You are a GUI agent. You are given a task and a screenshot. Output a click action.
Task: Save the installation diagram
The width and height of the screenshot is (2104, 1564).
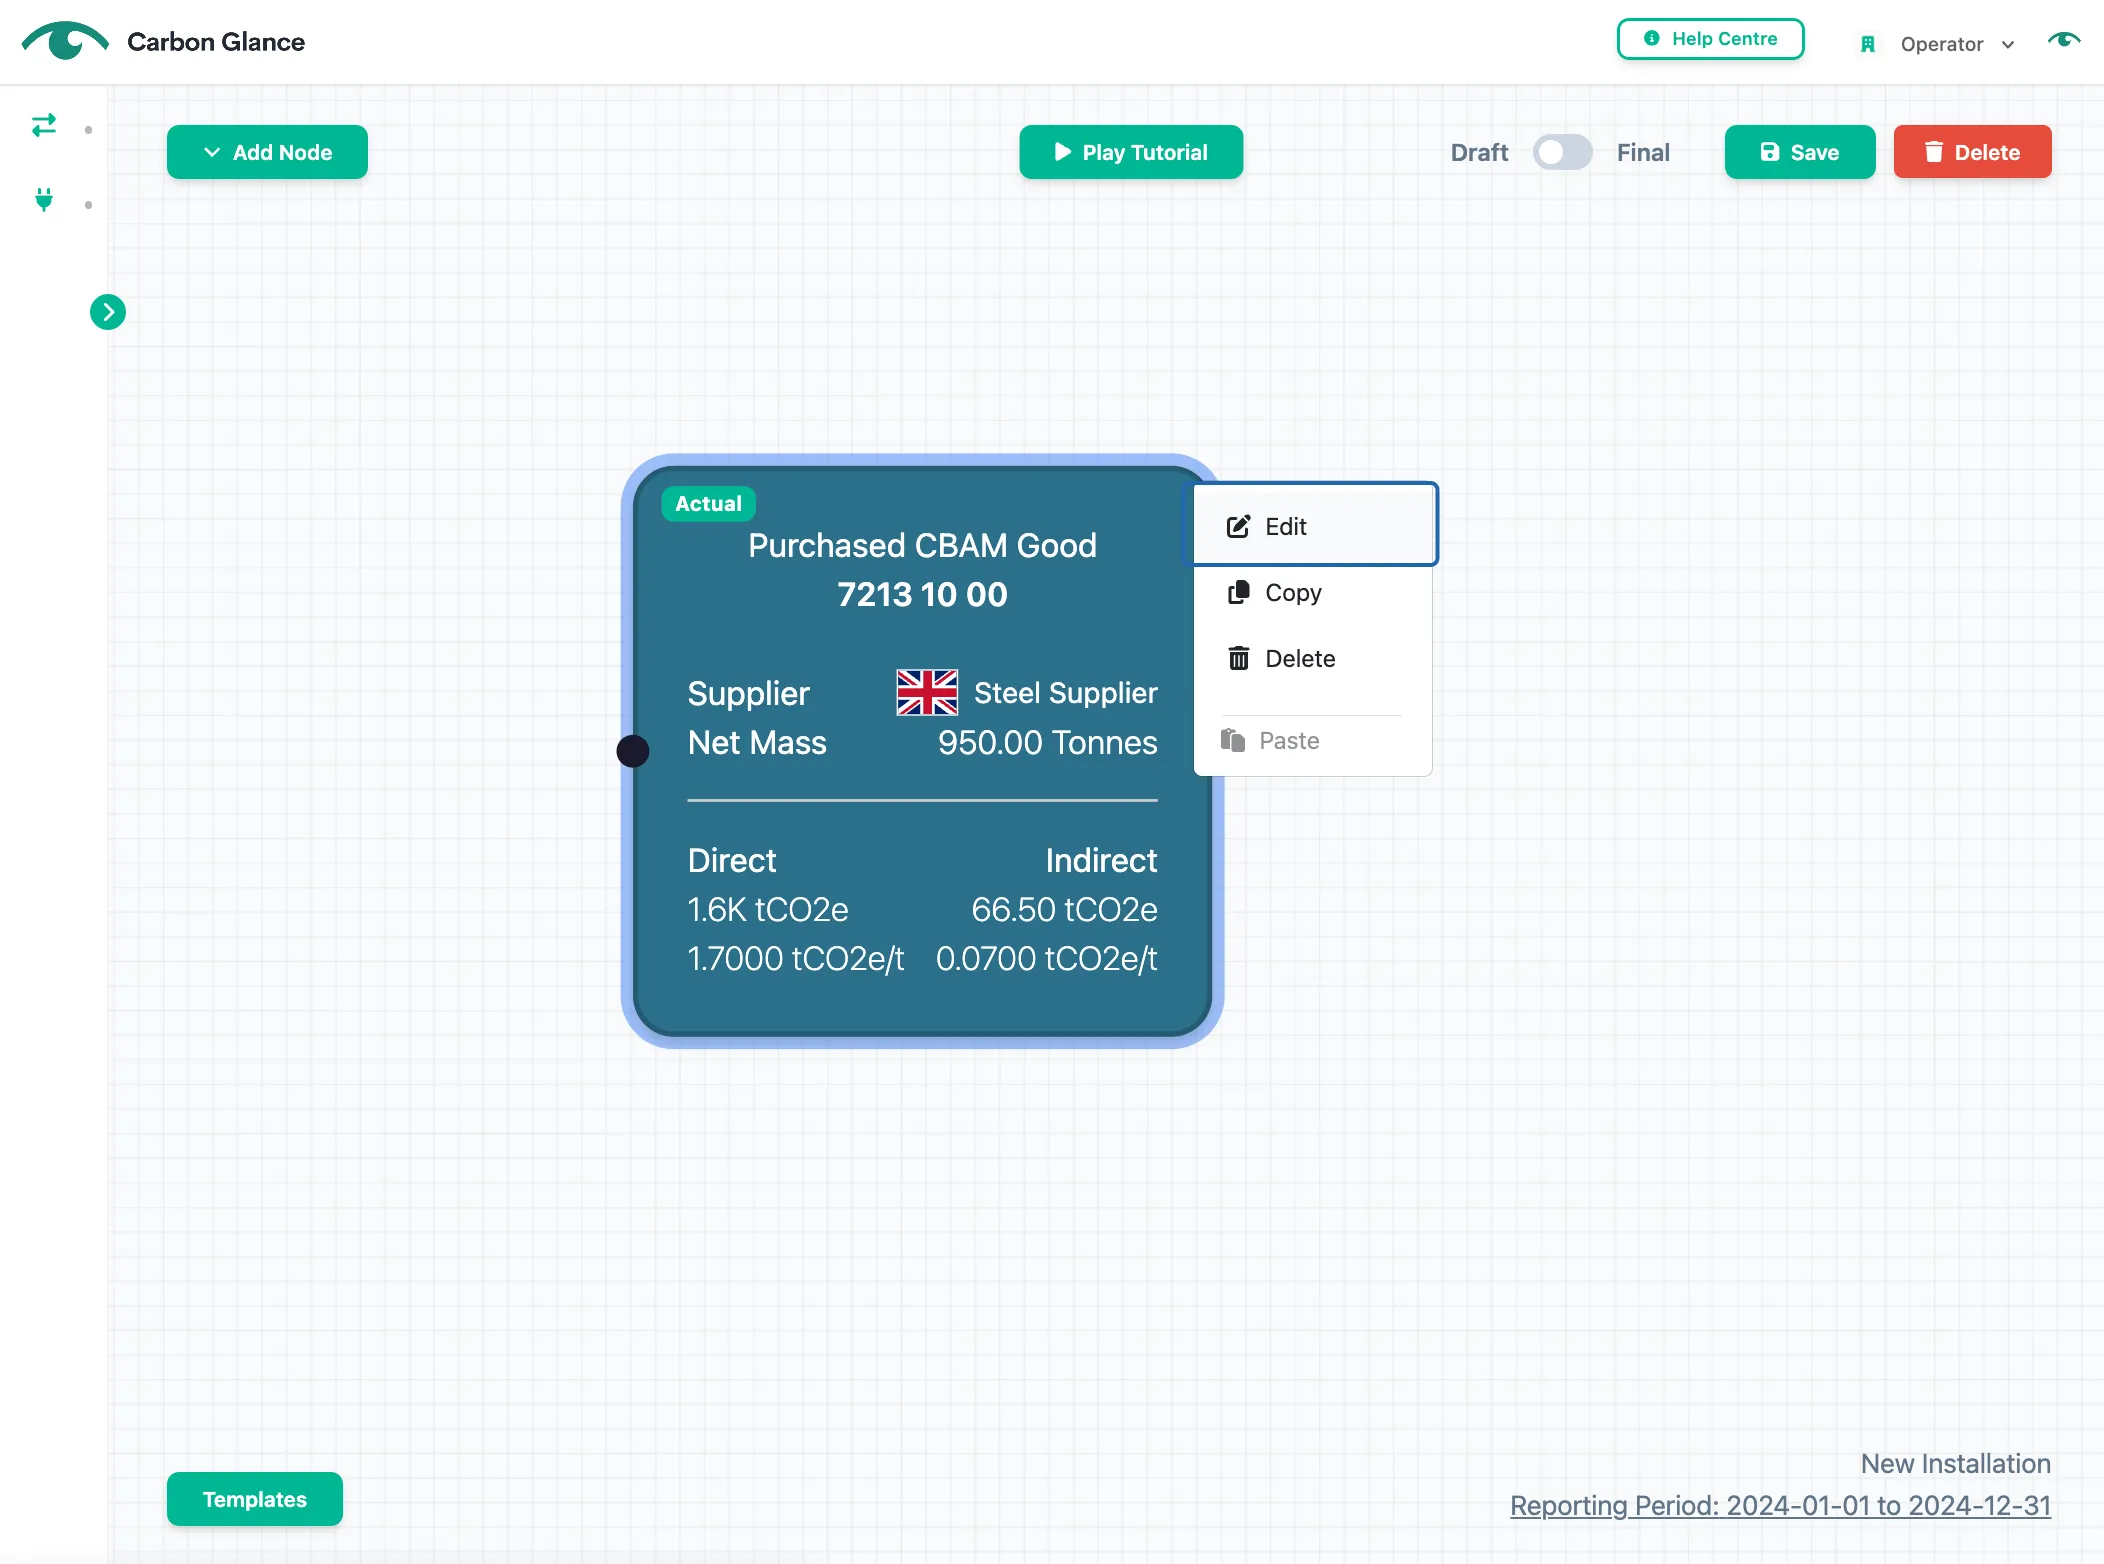pyautogui.click(x=1799, y=152)
